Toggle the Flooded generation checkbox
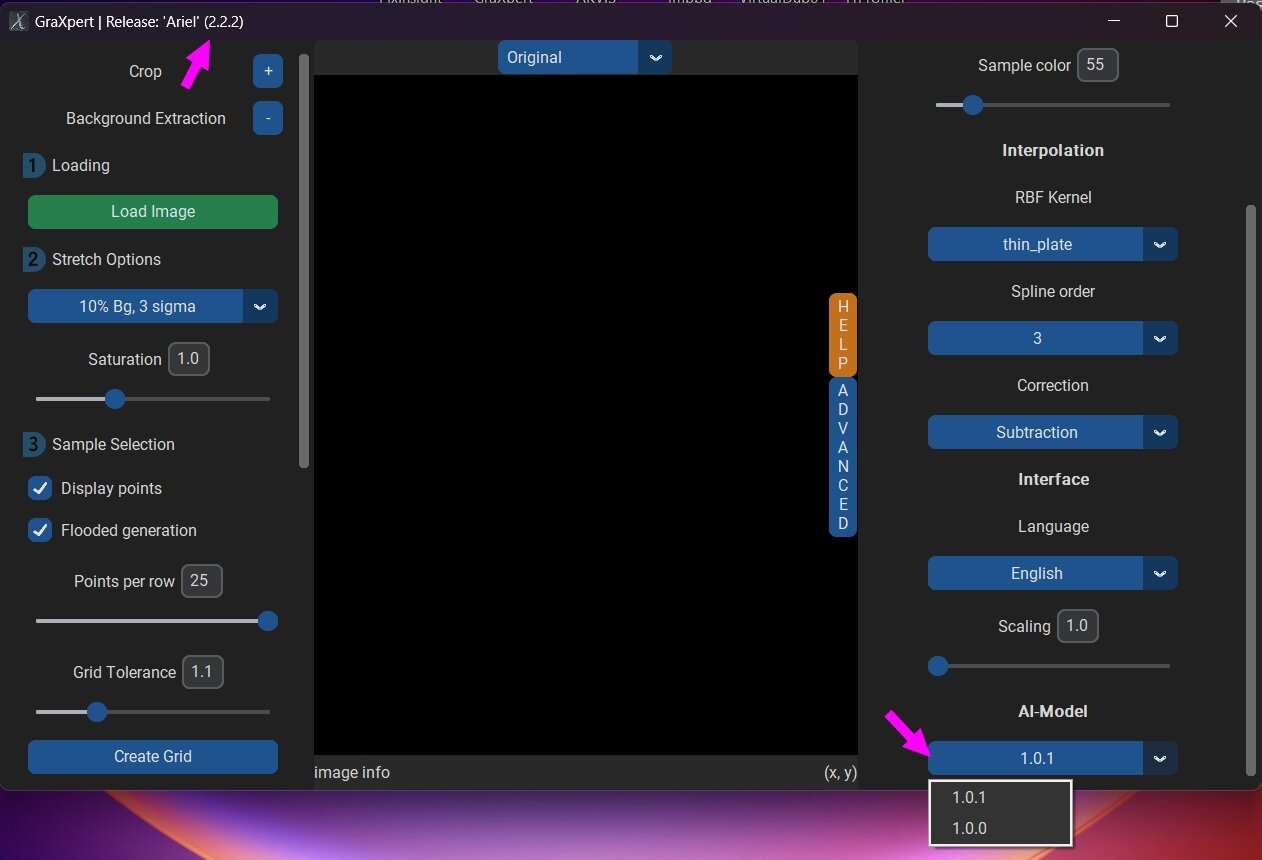The width and height of the screenshot is (1262, 860). (x=40, y=530)
